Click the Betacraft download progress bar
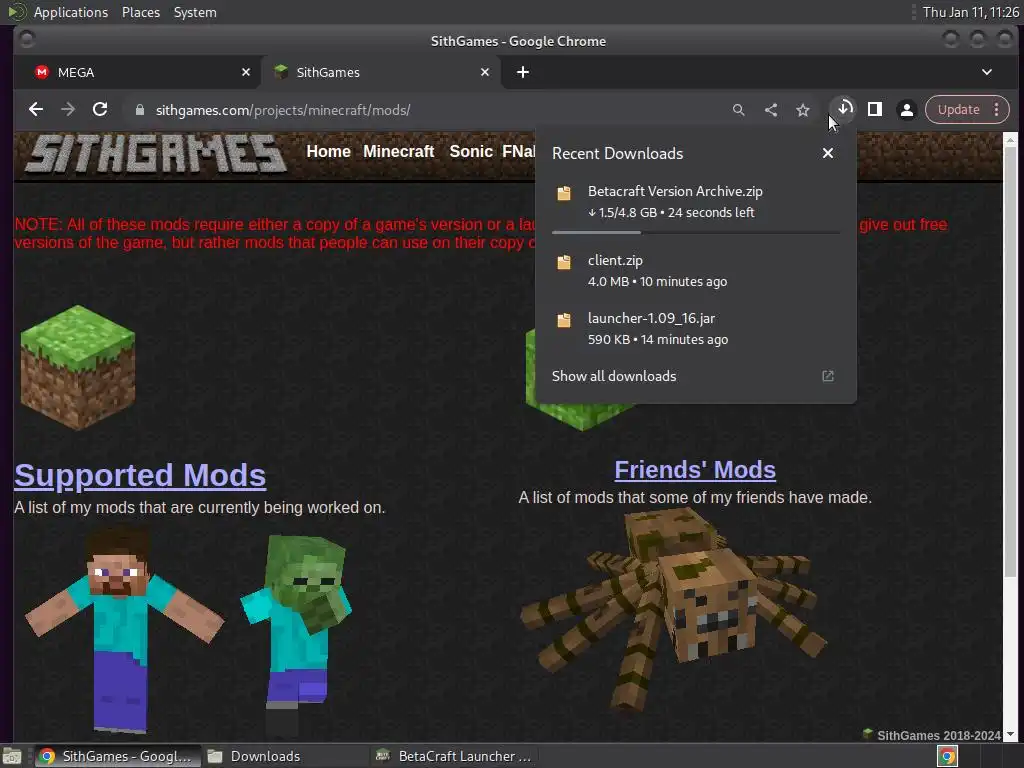This screenshot has width=1024, height=768. (x=696, y=232)
